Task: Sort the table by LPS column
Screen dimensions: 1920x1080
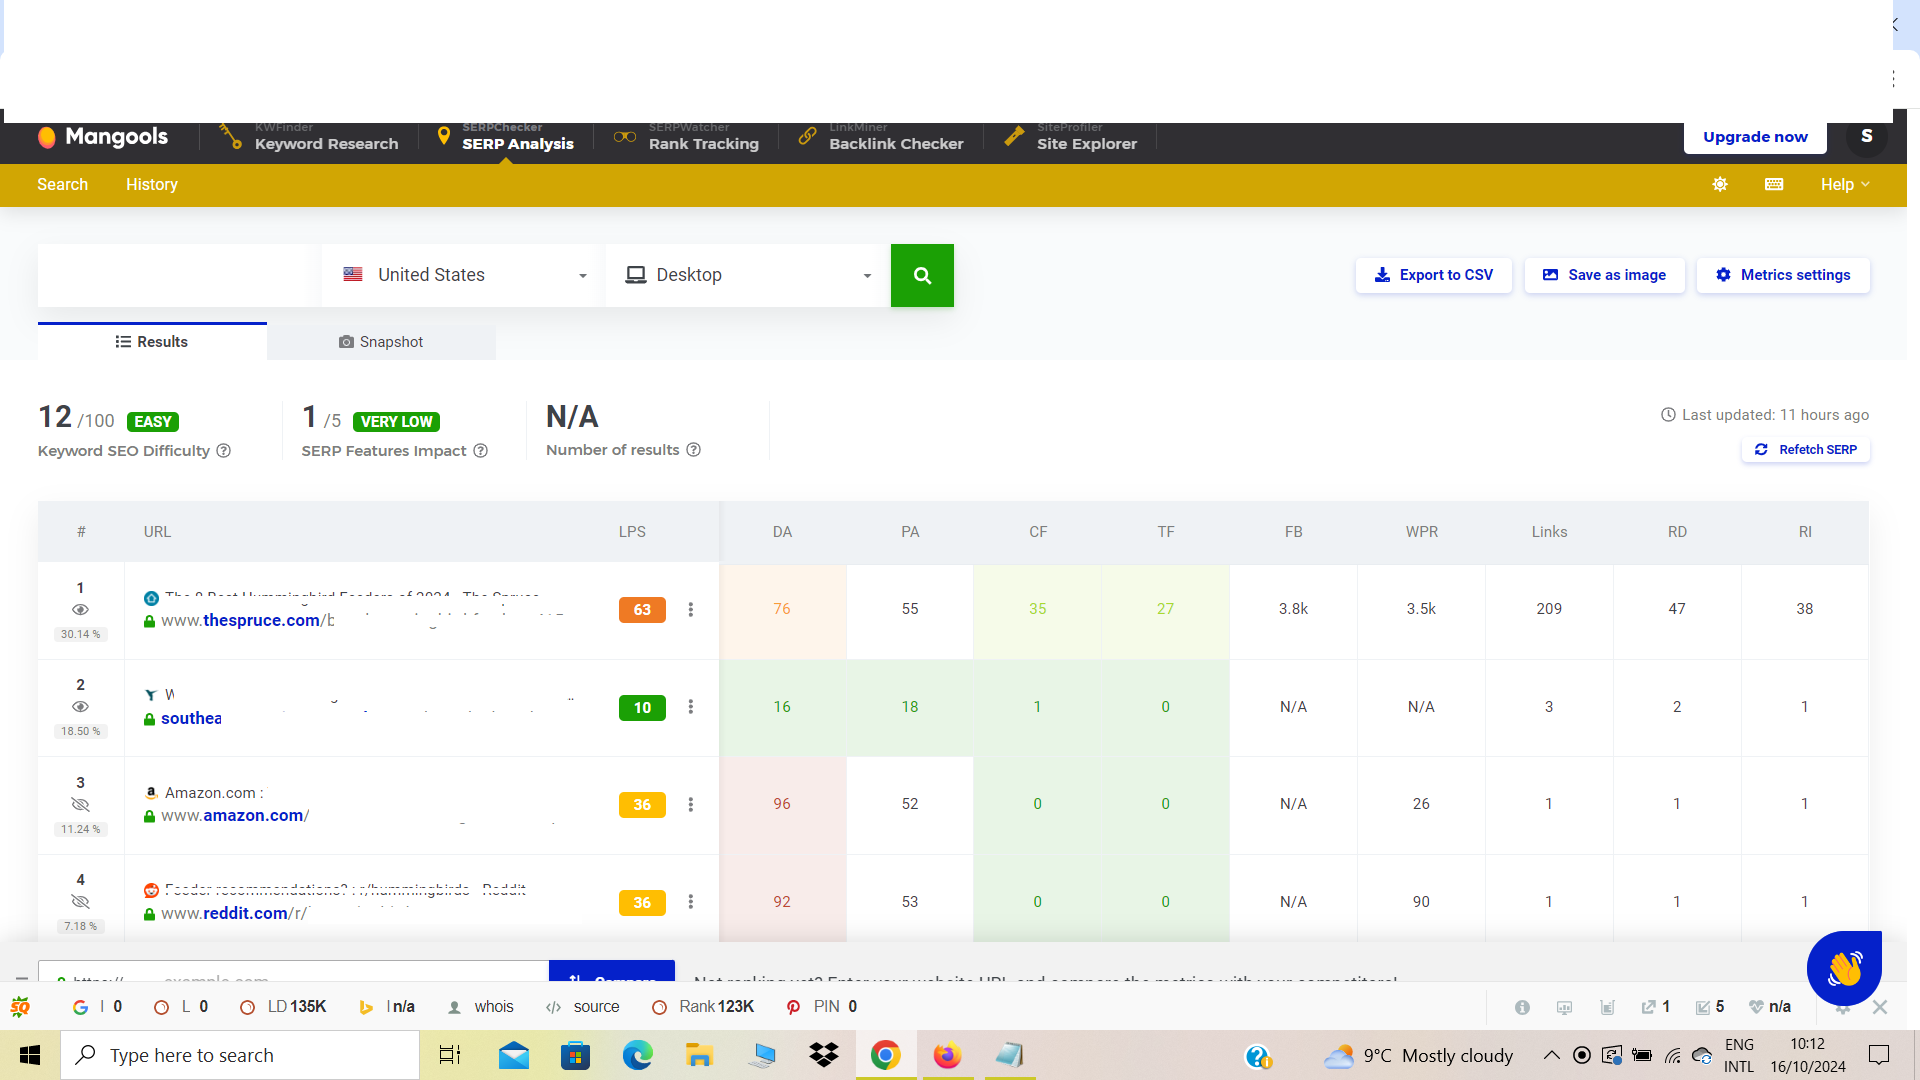Action: pyautogui.click(x=632, y=532)
